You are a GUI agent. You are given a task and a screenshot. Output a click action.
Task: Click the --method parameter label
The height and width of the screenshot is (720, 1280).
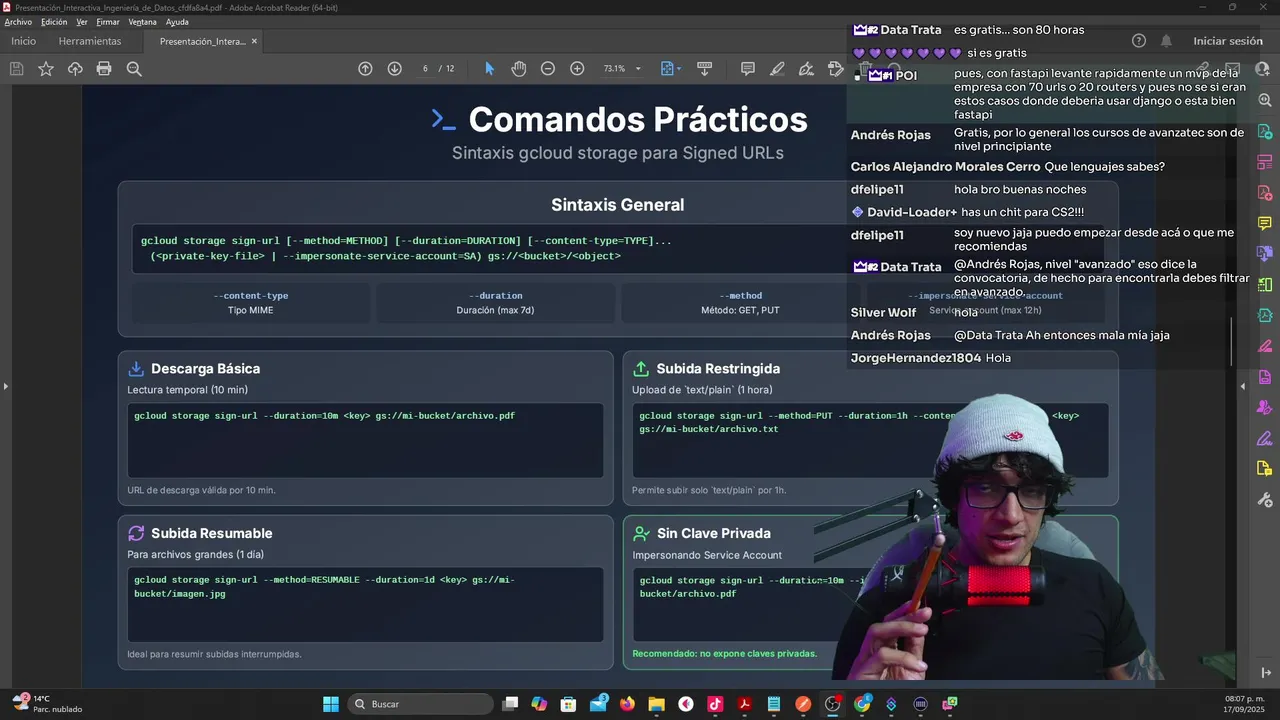pos(740,296)
